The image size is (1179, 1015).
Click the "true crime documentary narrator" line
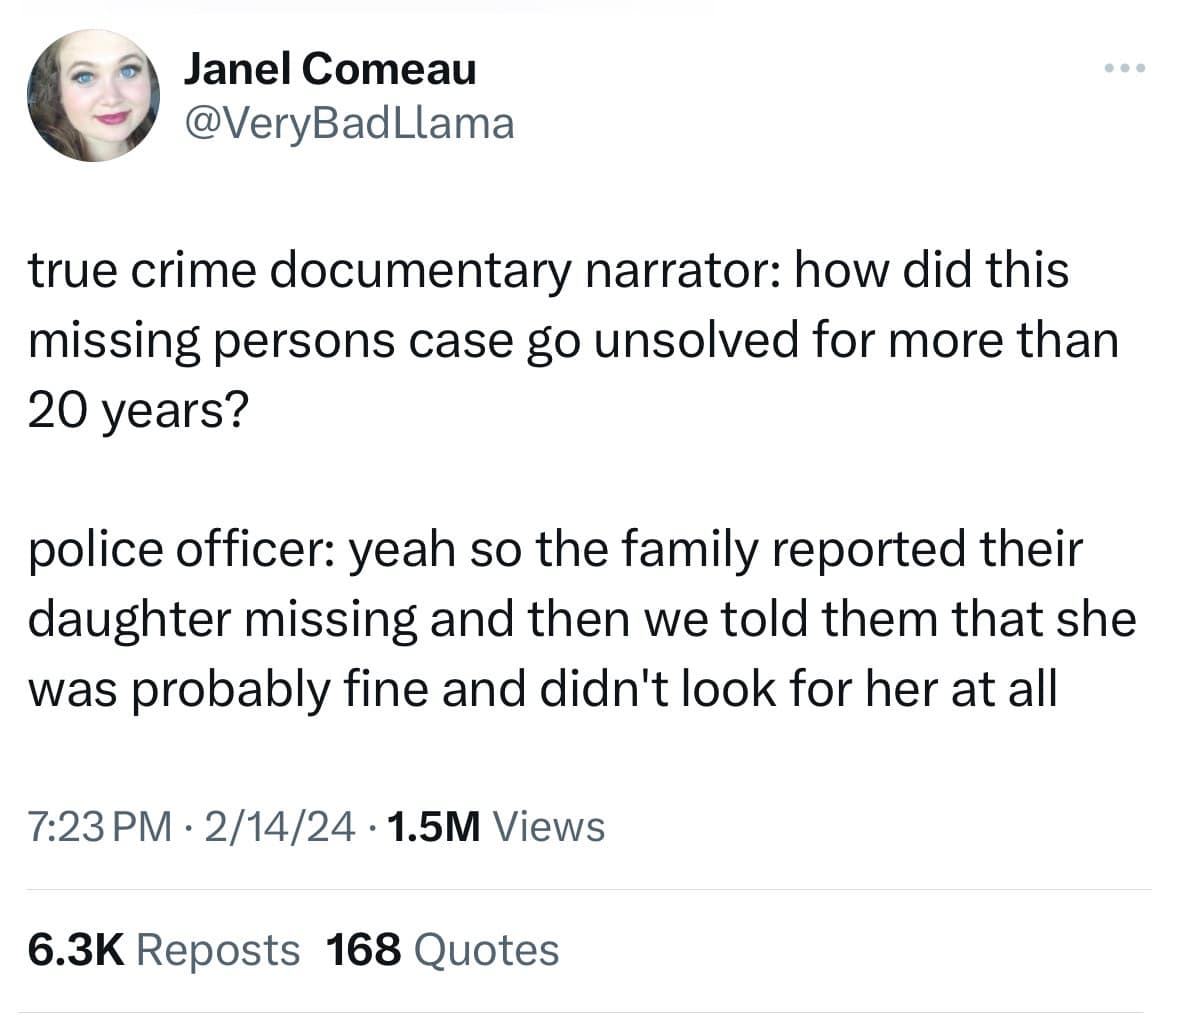point(548,271)
